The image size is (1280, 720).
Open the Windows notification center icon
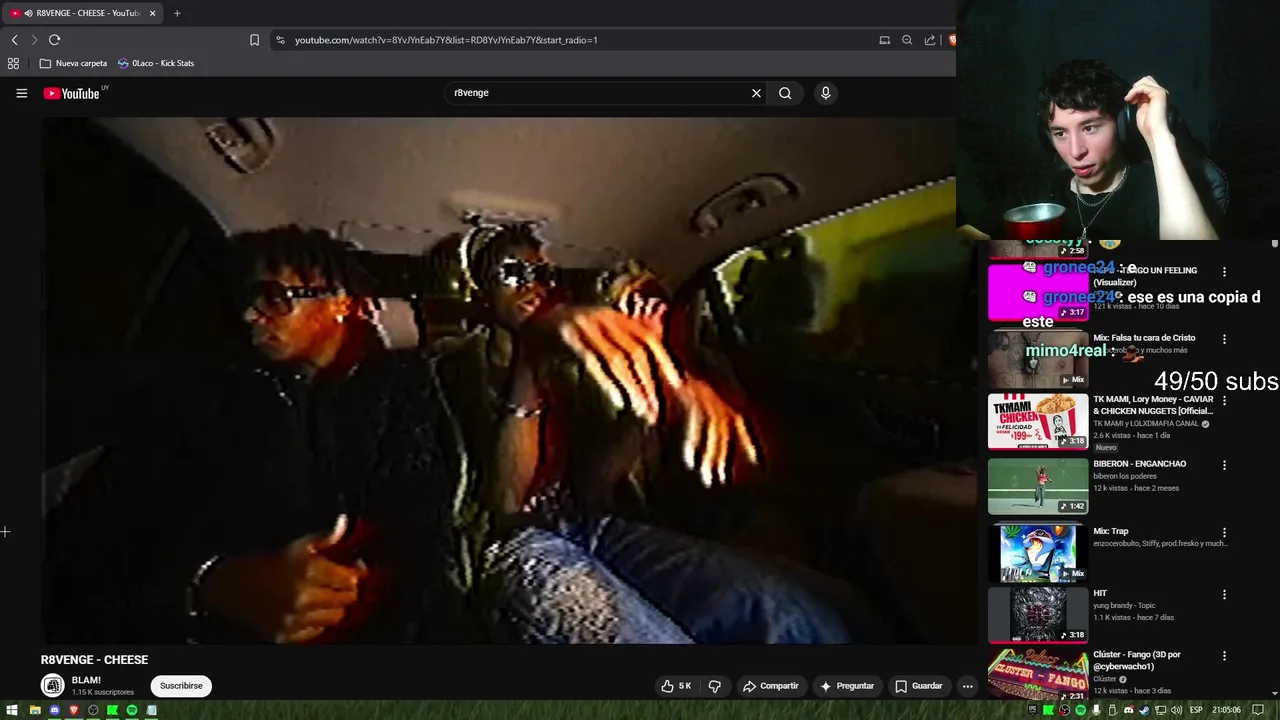click(1258, 710)
